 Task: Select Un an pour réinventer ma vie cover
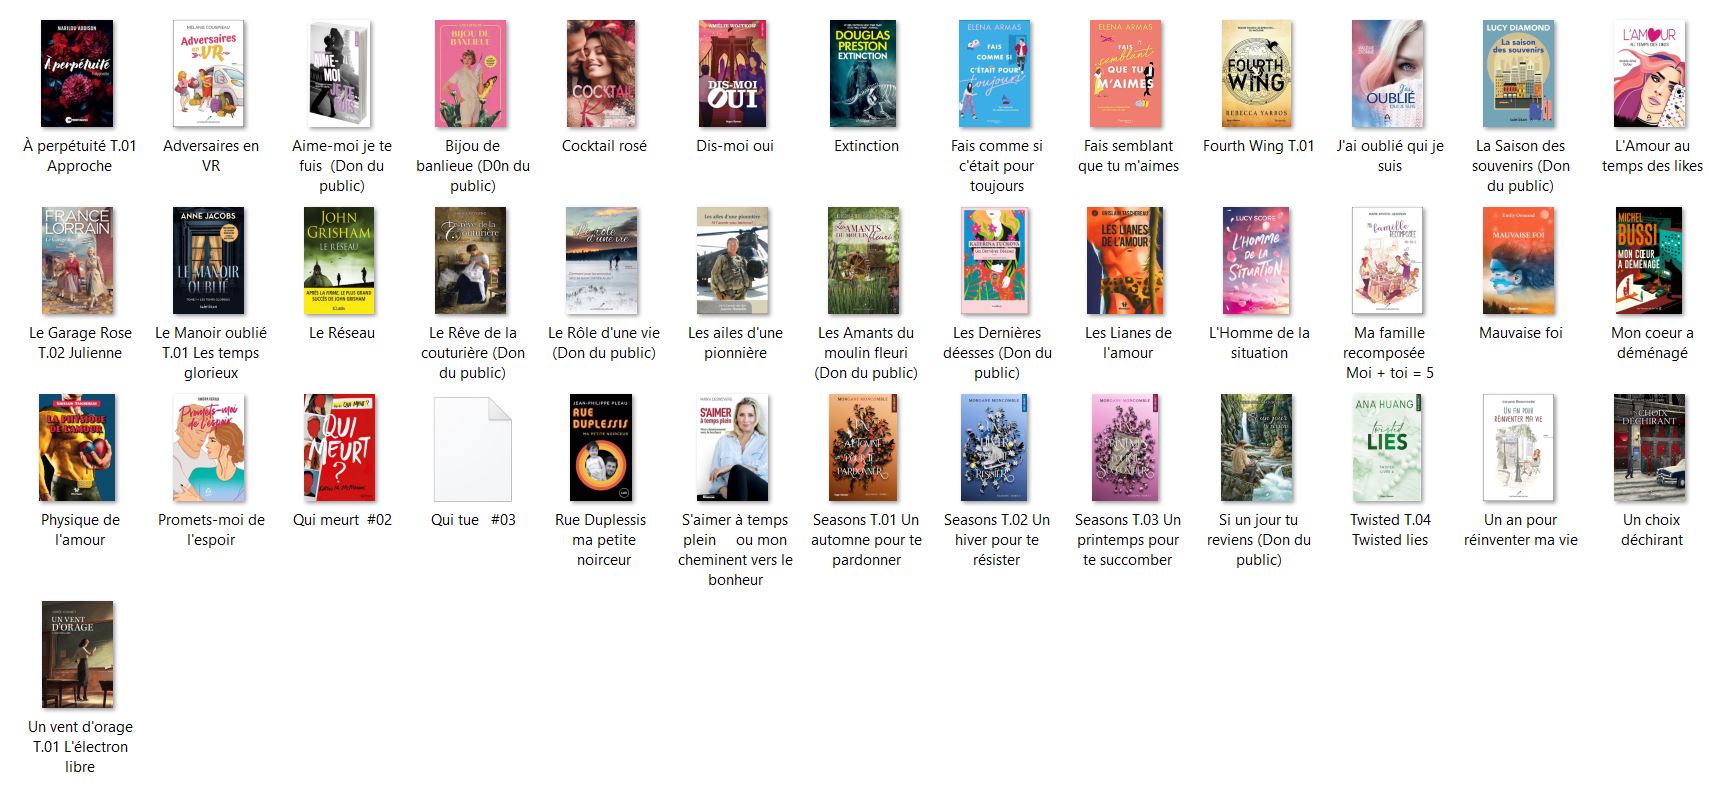click(1519, 448)
